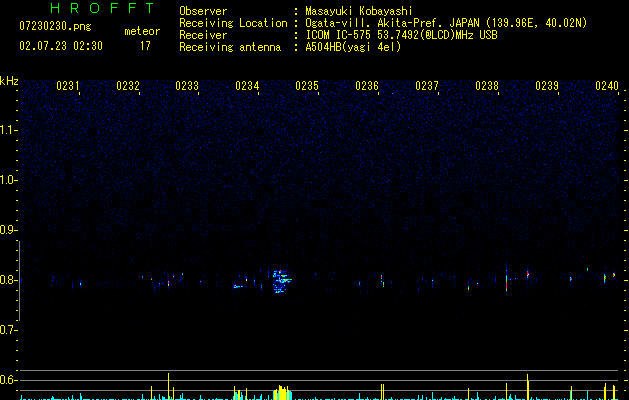
Task: Click the Receiving Location field label
Action: coord(233,23)
